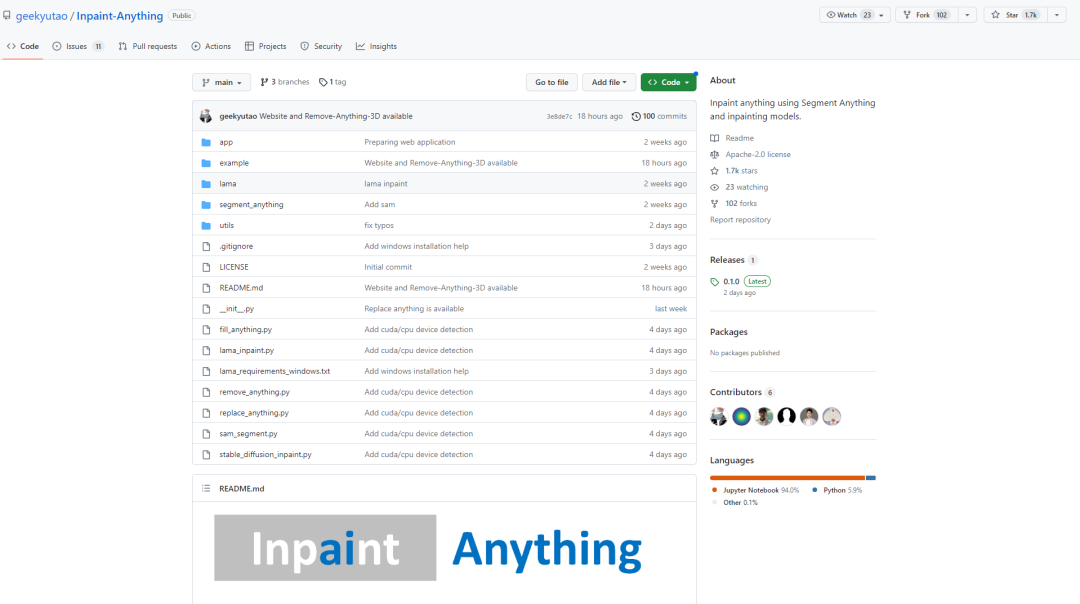Open the last contributor avatar
Screen dimensions: 1080x604
coord(831,416)
